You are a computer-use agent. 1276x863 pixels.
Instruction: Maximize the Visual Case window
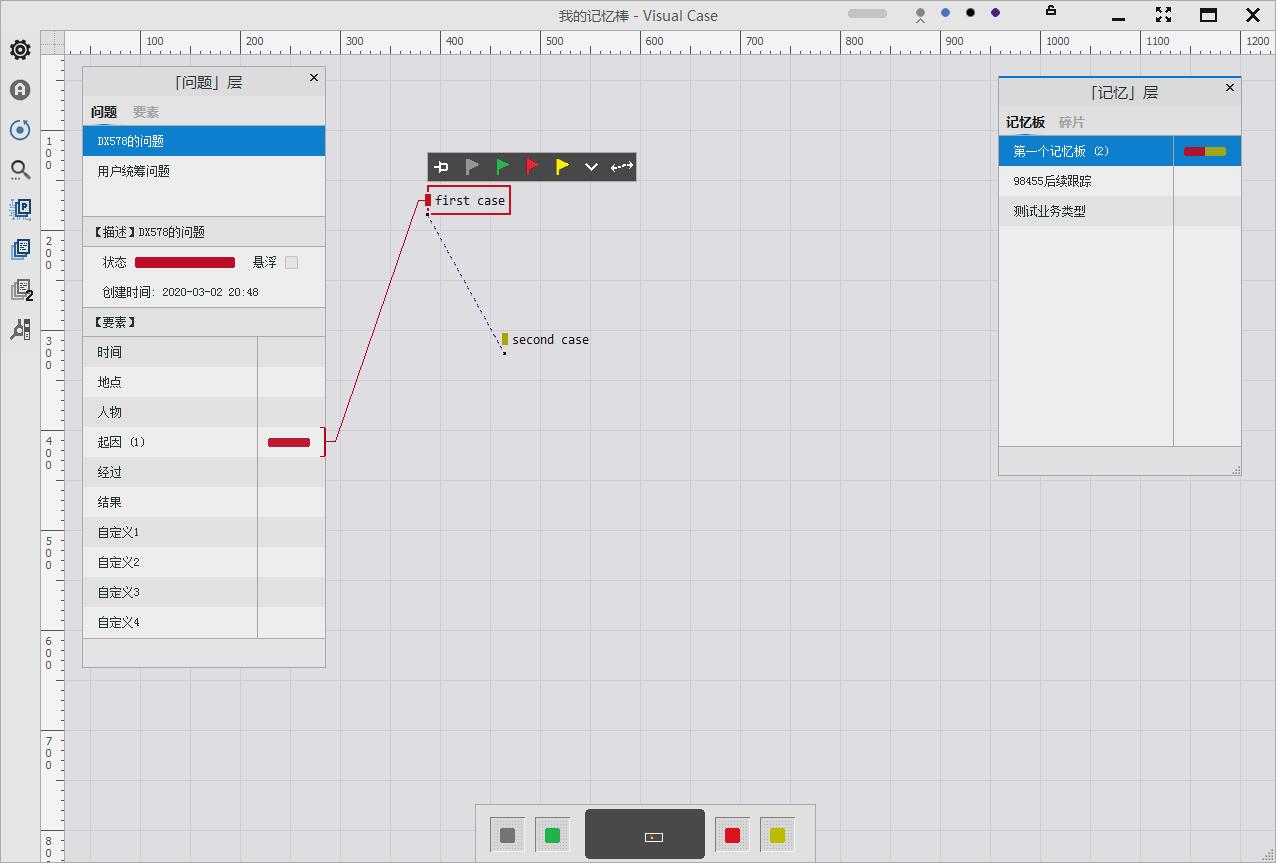click(1208, 14)
